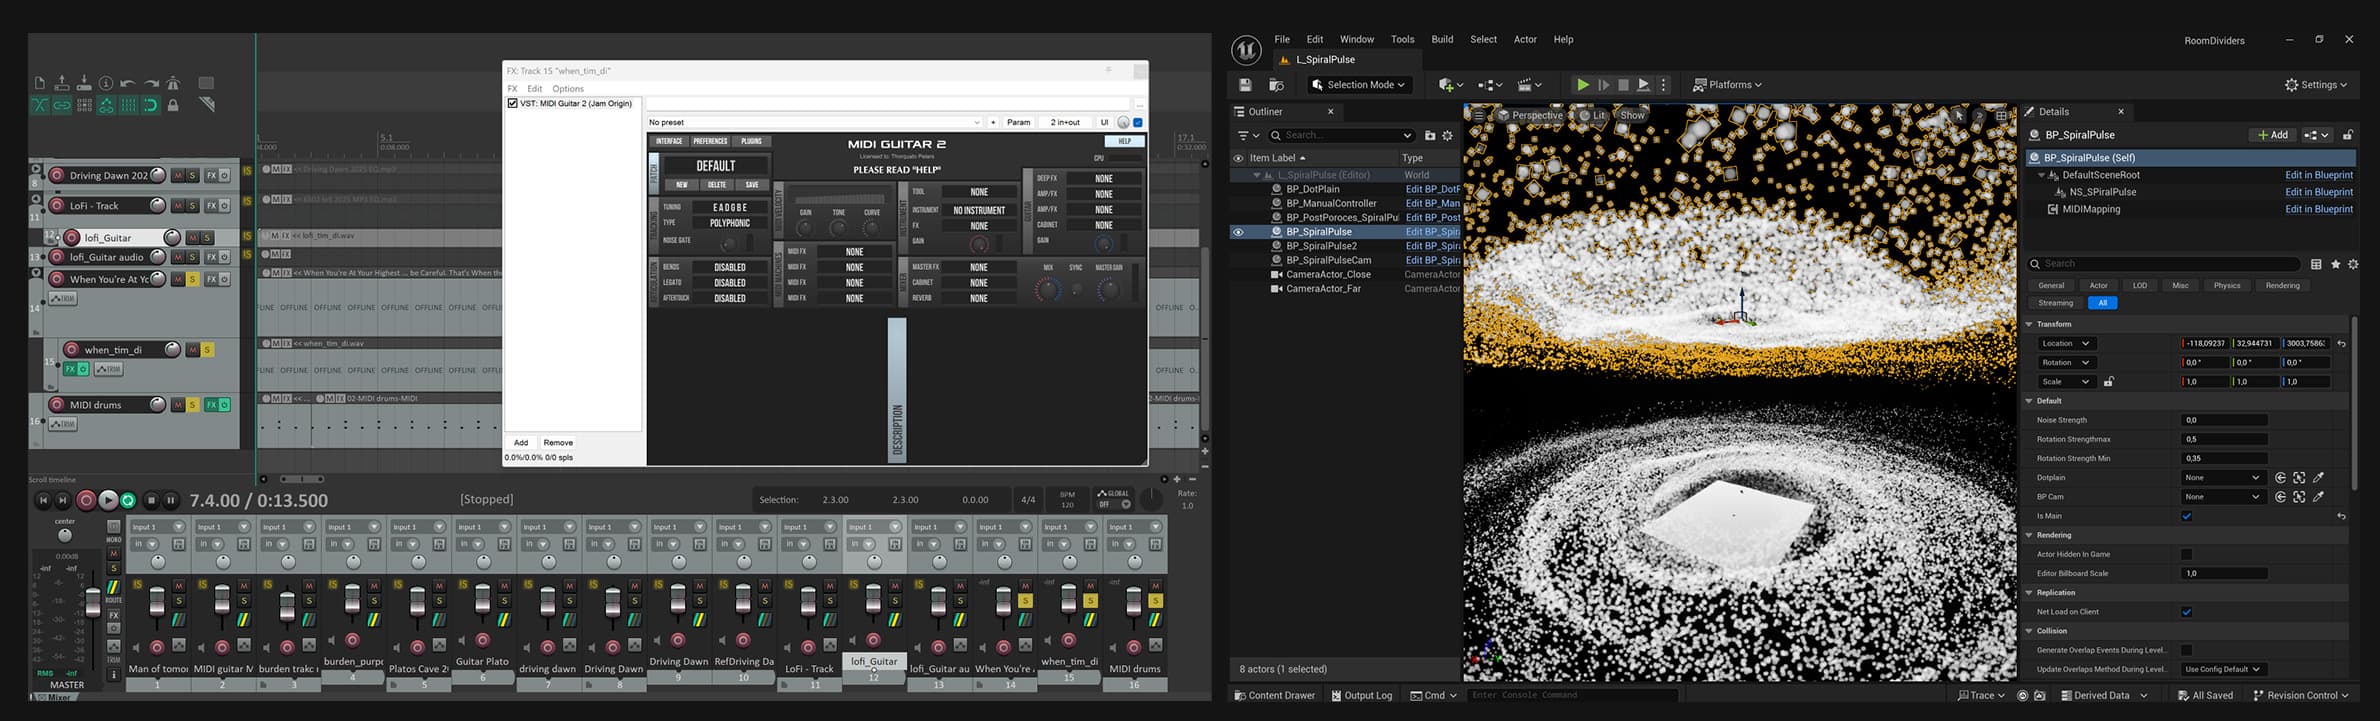Click the REAPER record button in transport
Screen dimensions: 2380x721
coord(87,501)
